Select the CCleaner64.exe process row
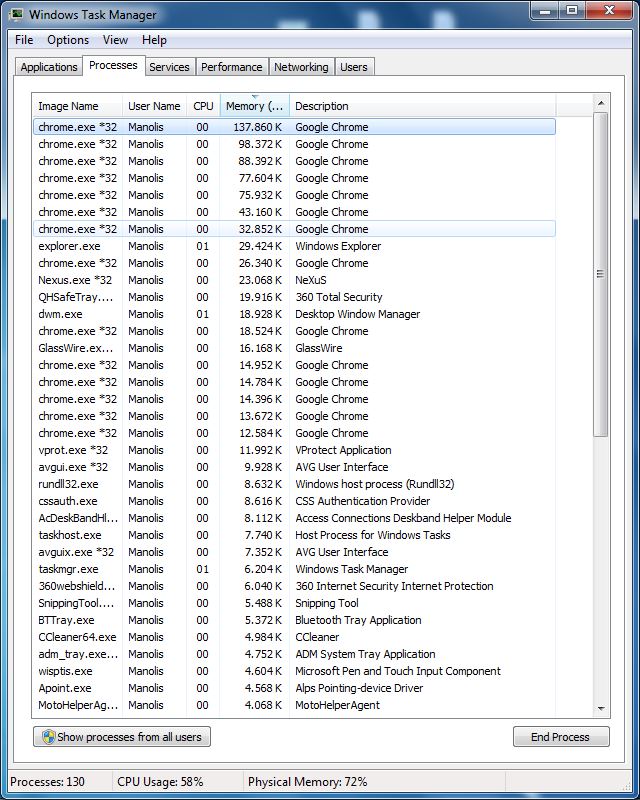The height and width of the screenshot is (800, 640). coord(77,637)
